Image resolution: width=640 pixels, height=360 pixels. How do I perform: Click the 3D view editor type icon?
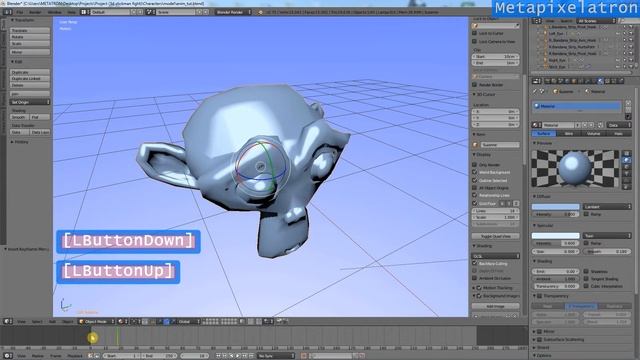point(7,322)
